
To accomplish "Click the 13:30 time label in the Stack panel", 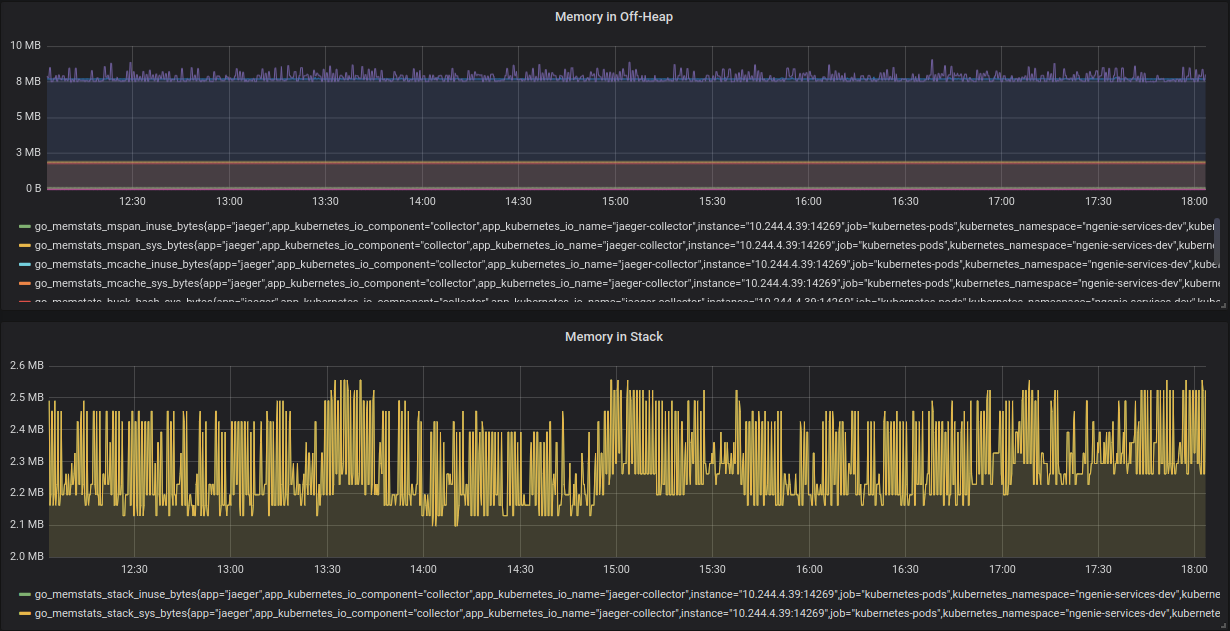I will pos(326,569).
